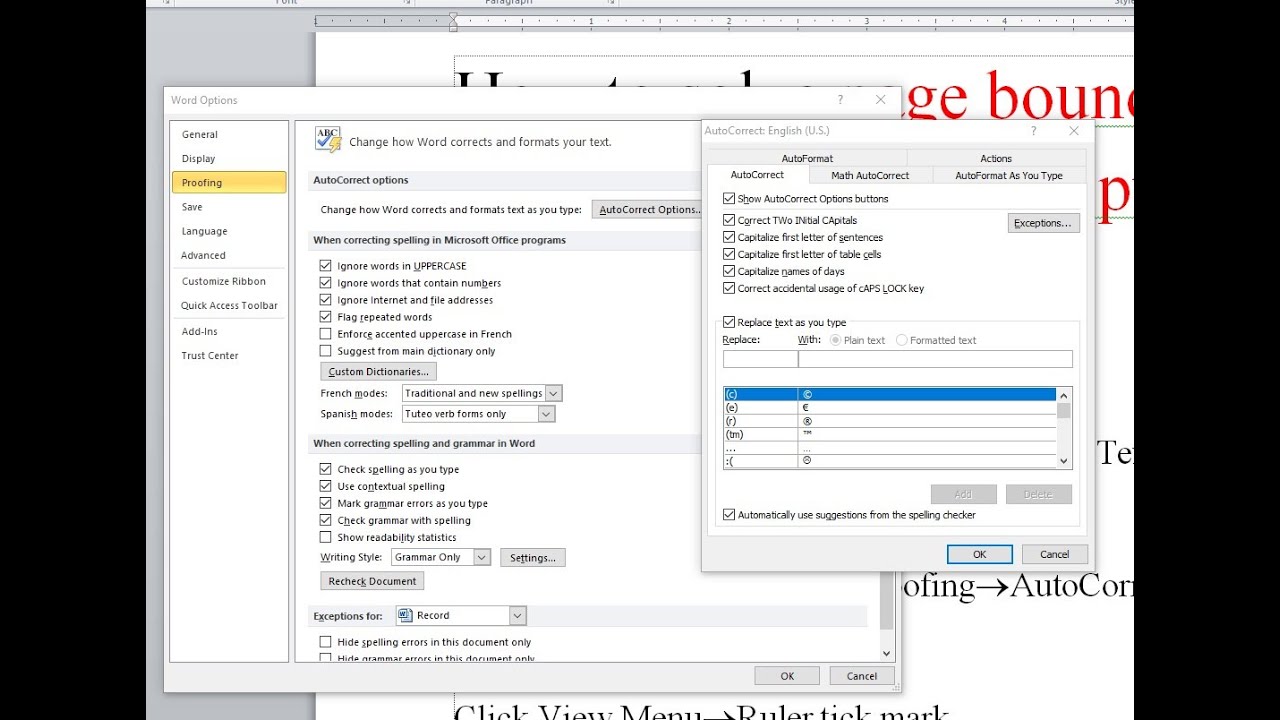Viewport: 1280px width, 720px height.
Task: Open Customize Ribbon category
Action: click(229, 281)
